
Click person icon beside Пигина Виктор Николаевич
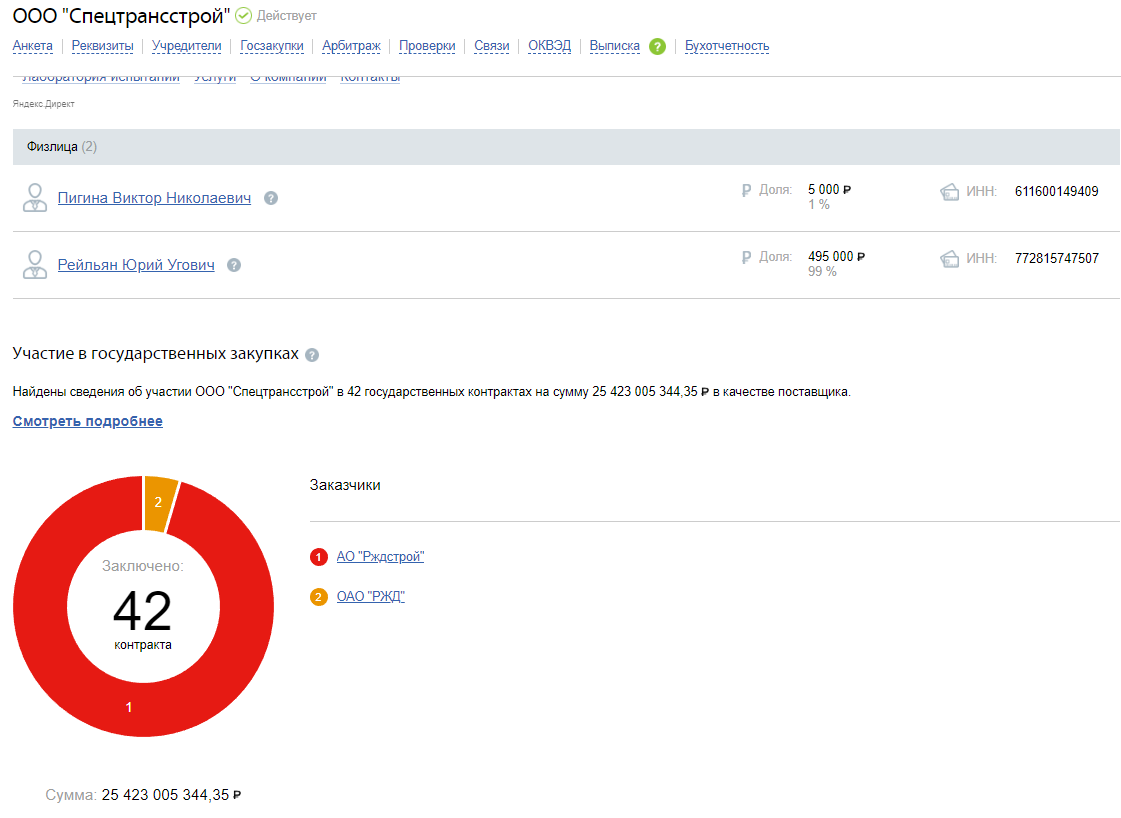[35, 198]
